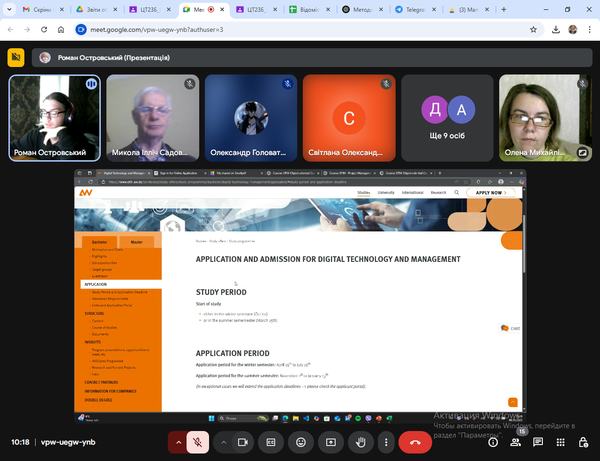Toggle the camera on or off

click(x=241, y=441)
